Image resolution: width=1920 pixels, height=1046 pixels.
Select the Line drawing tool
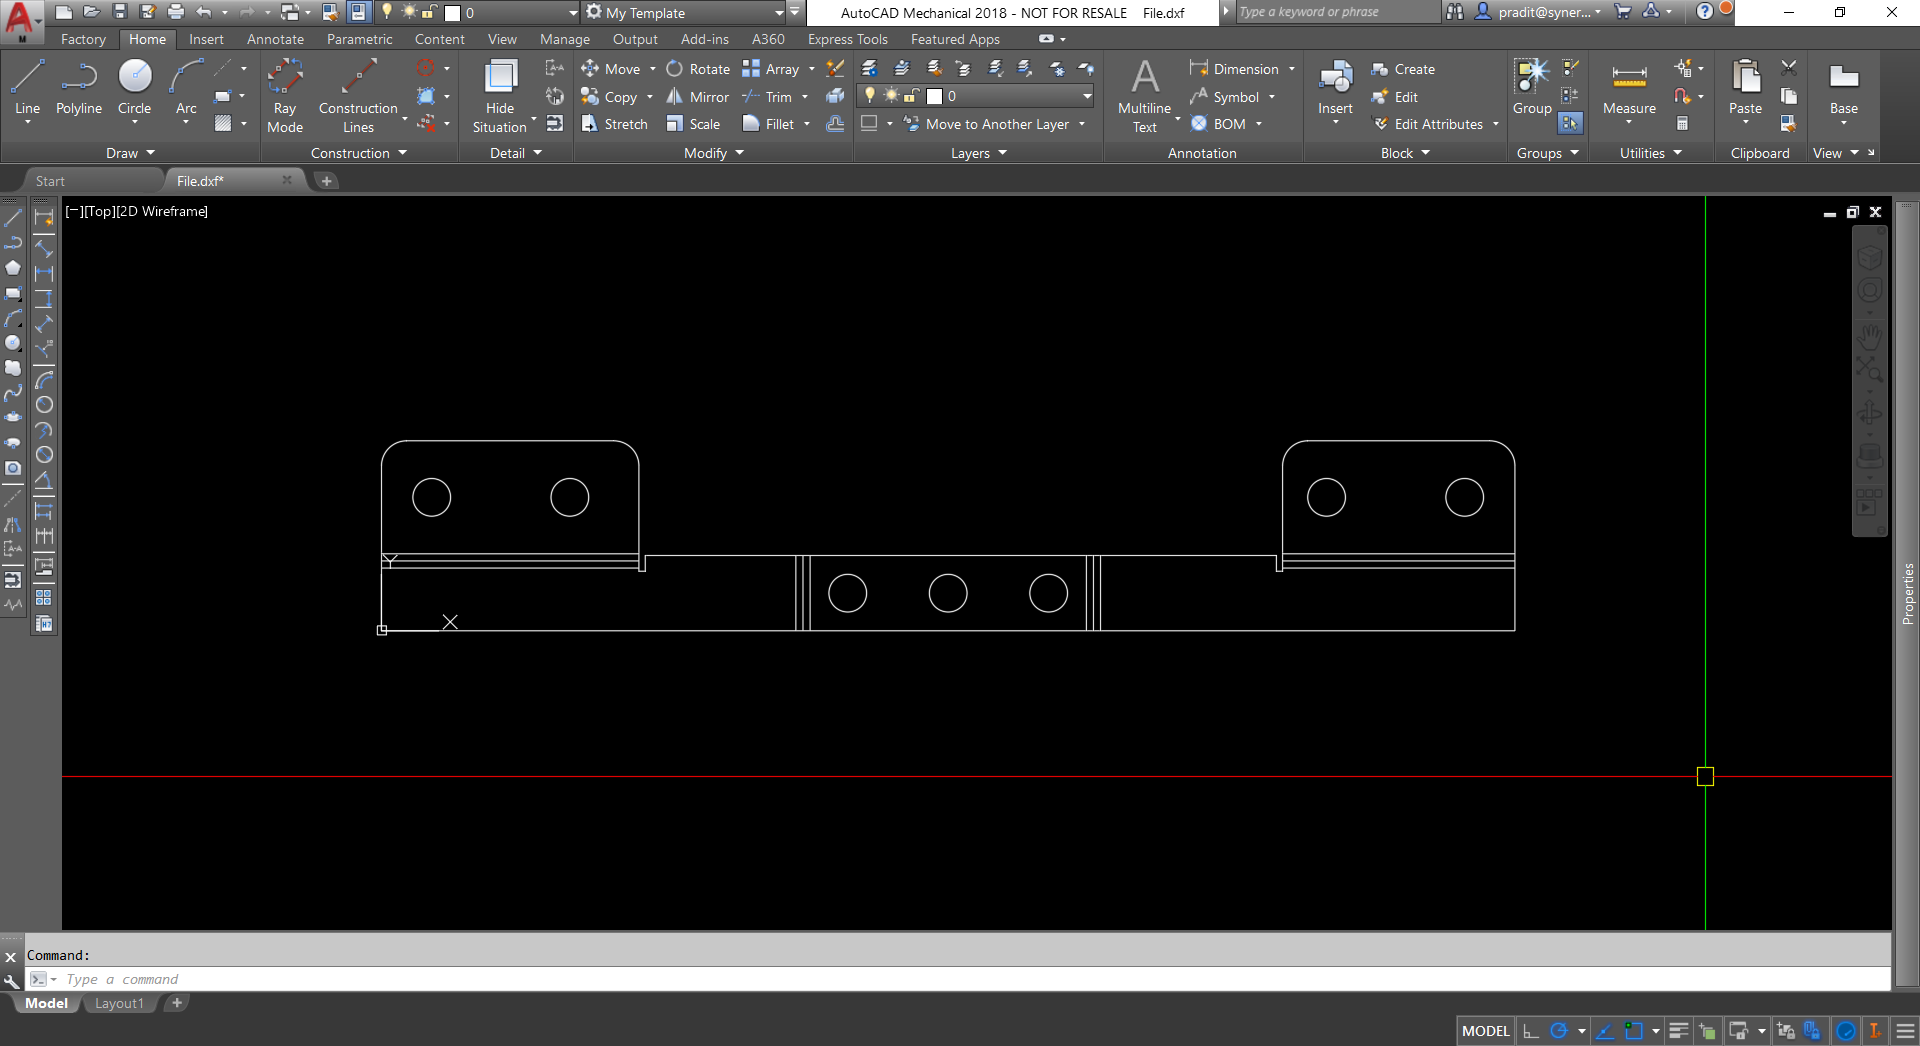pyautogui.click(x=27, y=80)
